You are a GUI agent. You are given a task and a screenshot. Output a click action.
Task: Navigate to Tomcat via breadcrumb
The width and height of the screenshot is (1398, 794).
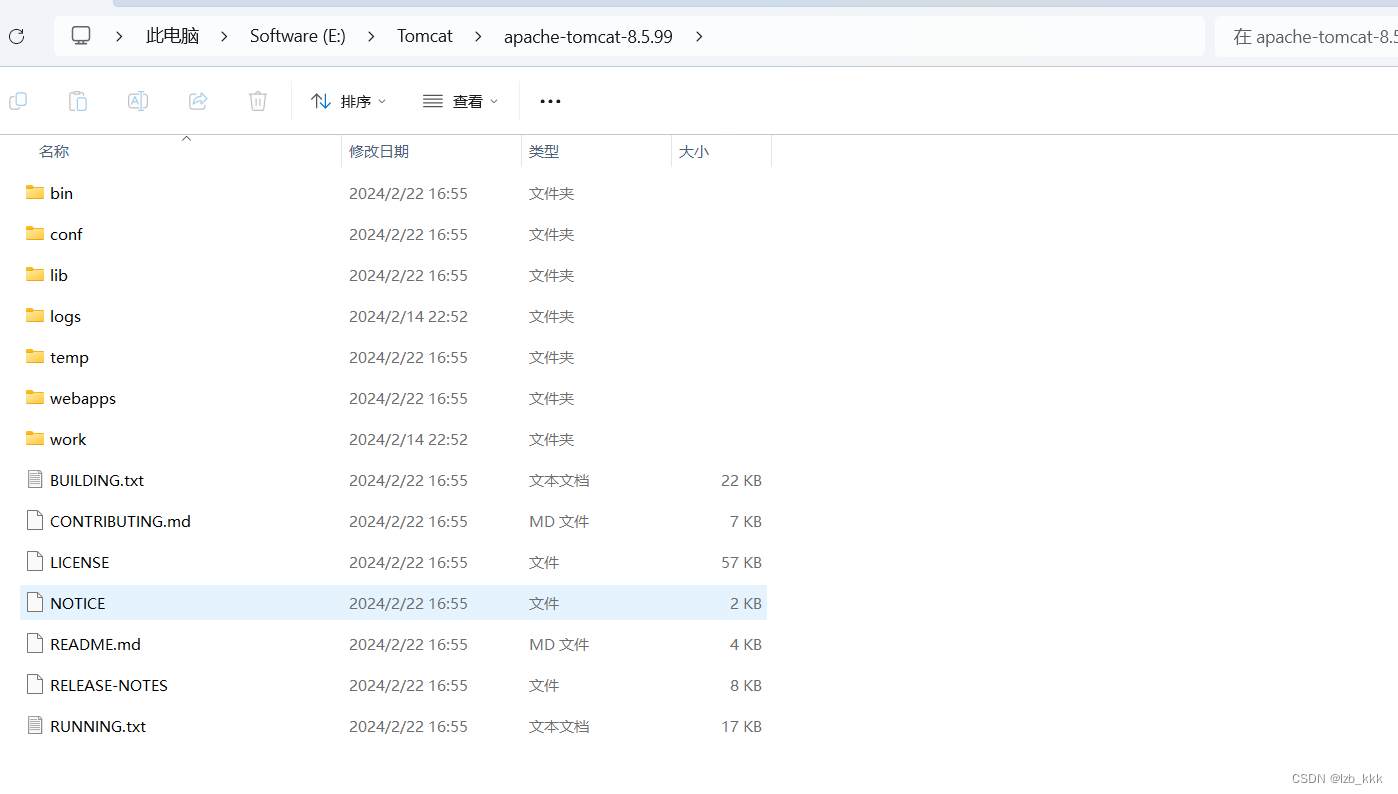(x=424, y=36)
